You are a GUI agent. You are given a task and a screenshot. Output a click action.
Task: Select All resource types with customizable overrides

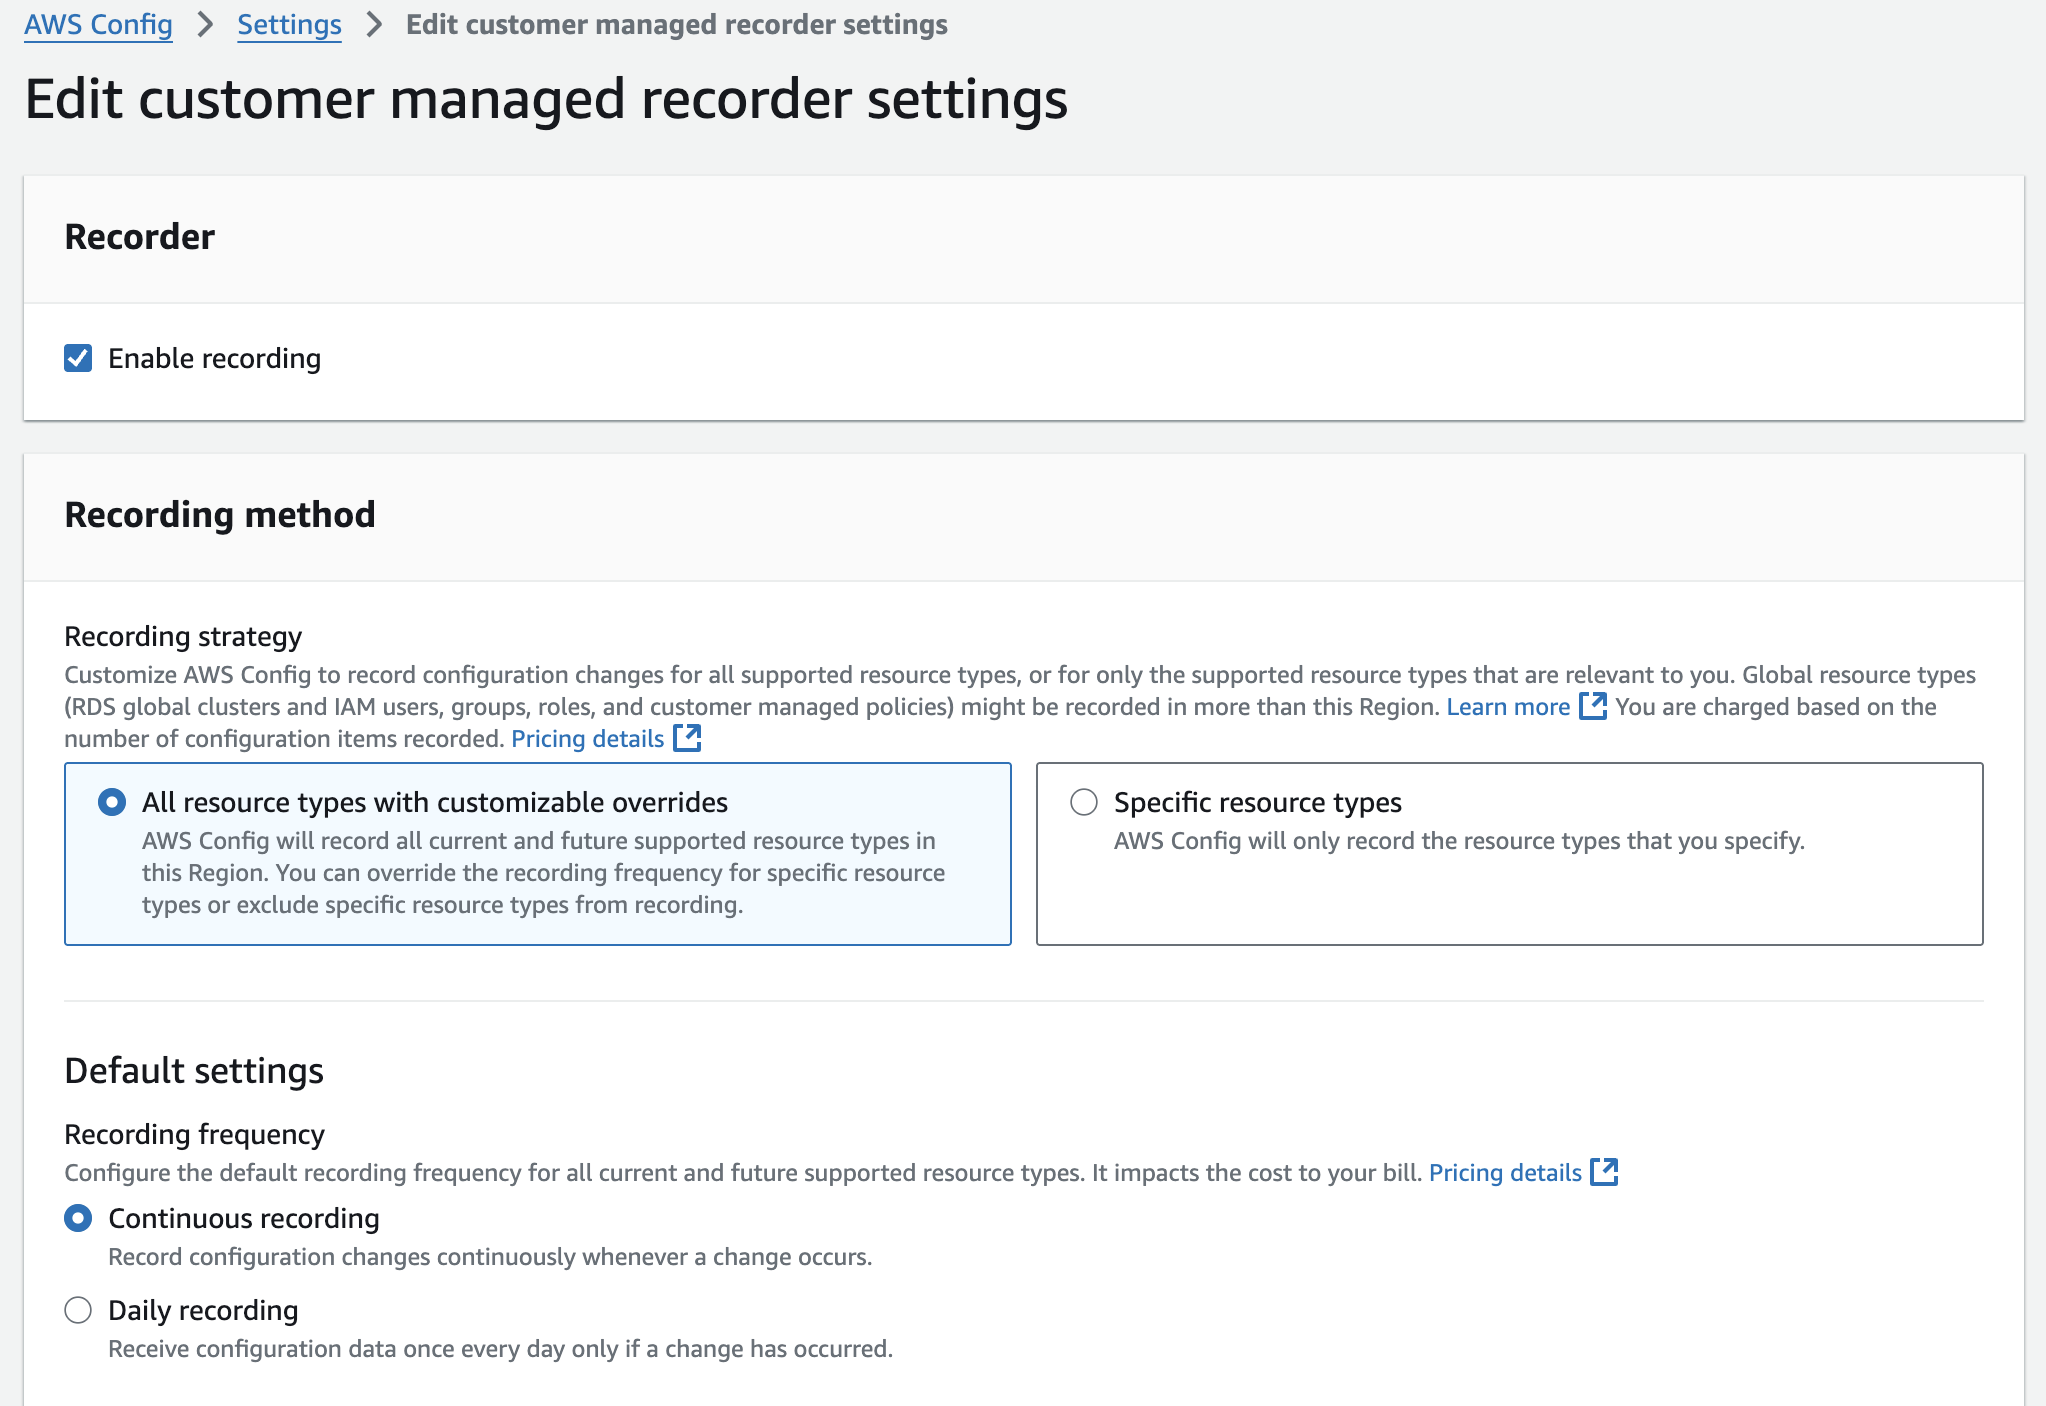point(112,802)
